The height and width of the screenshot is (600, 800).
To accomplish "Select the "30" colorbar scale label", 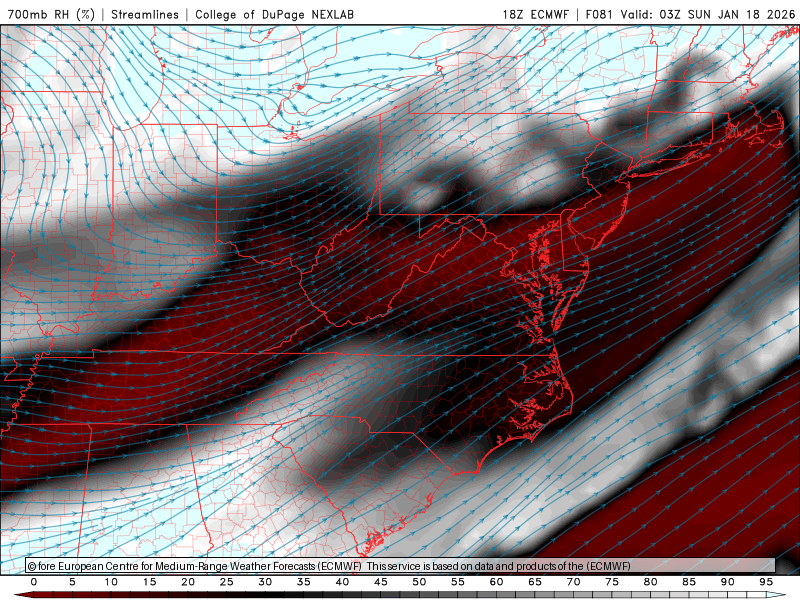I will pyautogui.click(x=265, y=582).
